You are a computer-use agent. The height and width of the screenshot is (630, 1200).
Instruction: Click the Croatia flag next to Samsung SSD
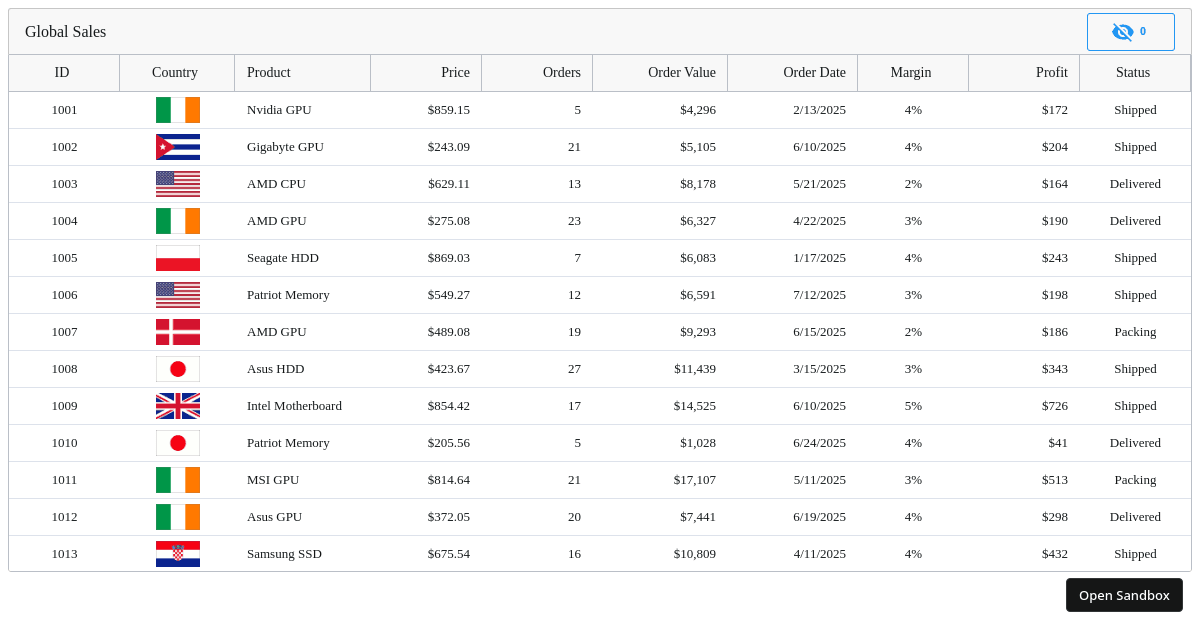(177, 554)
